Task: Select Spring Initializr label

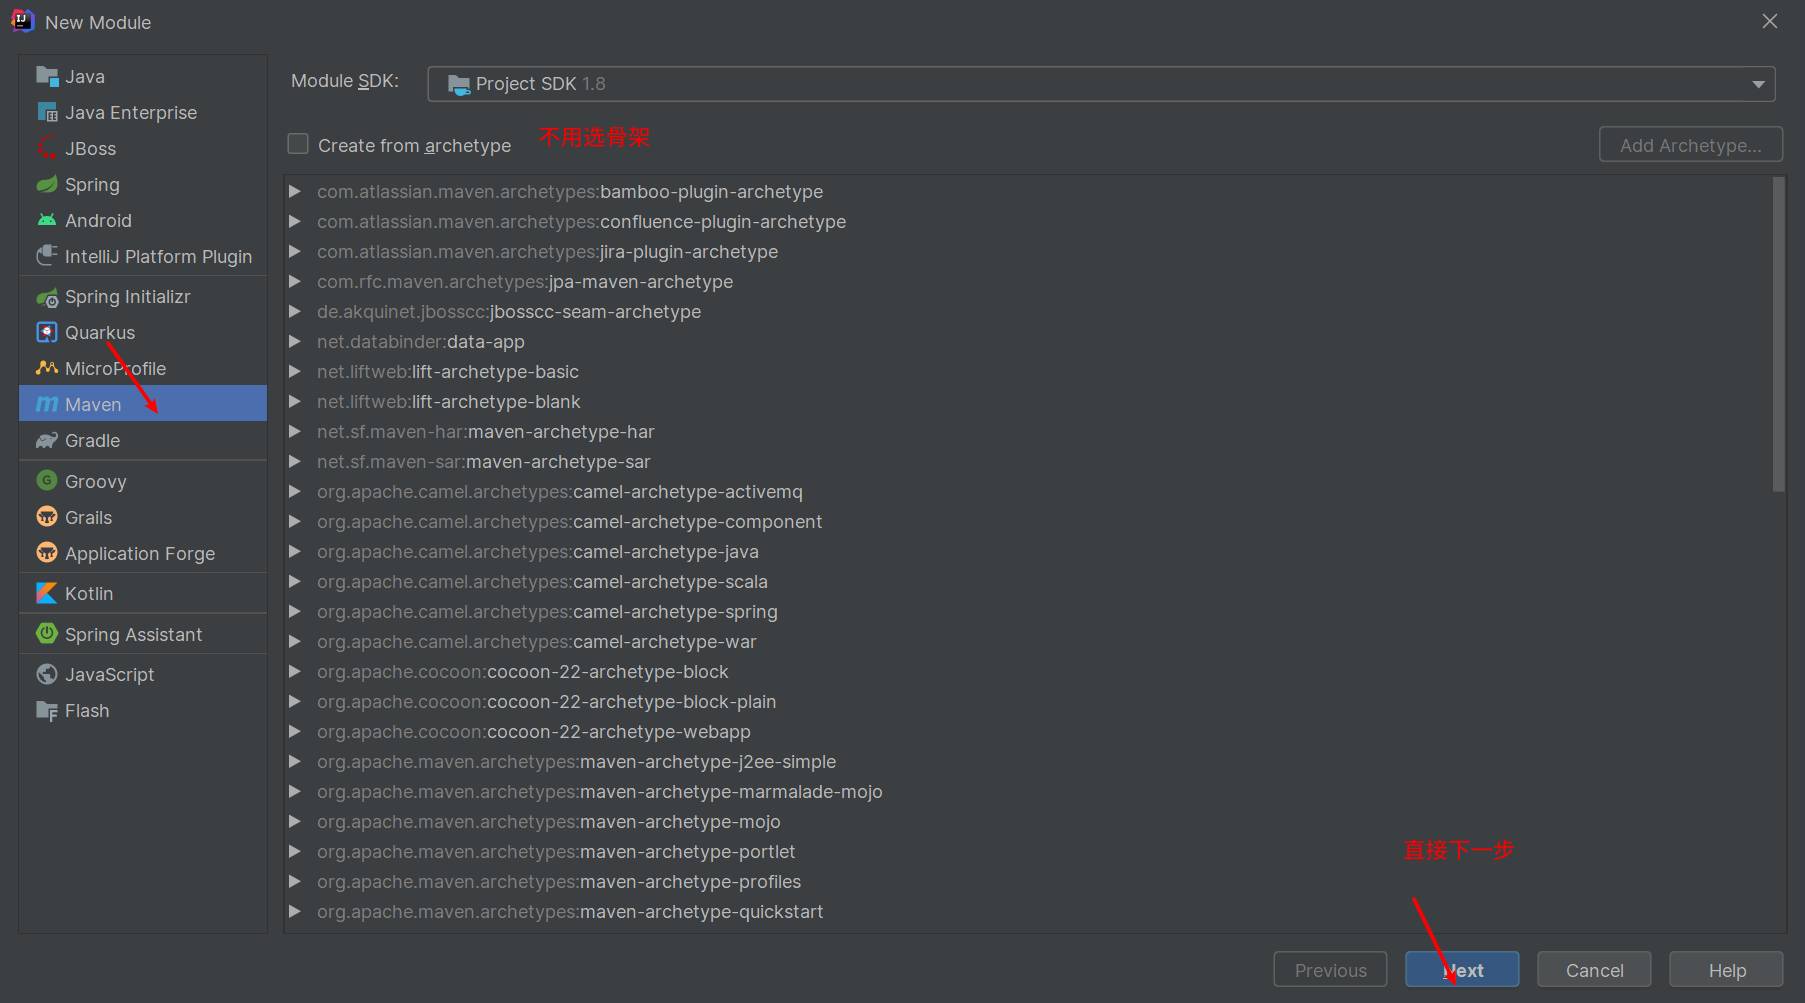Action: pos(127,297)
